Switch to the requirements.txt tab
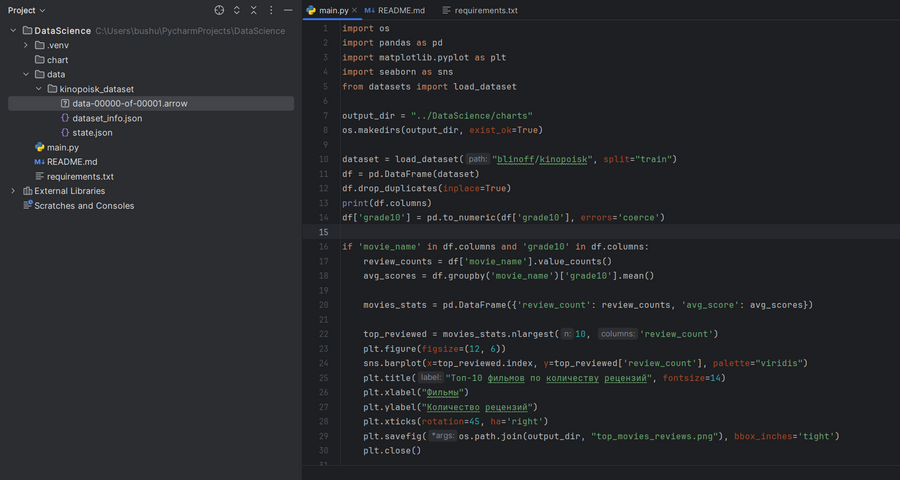900x480 pixels. (485, 10)
